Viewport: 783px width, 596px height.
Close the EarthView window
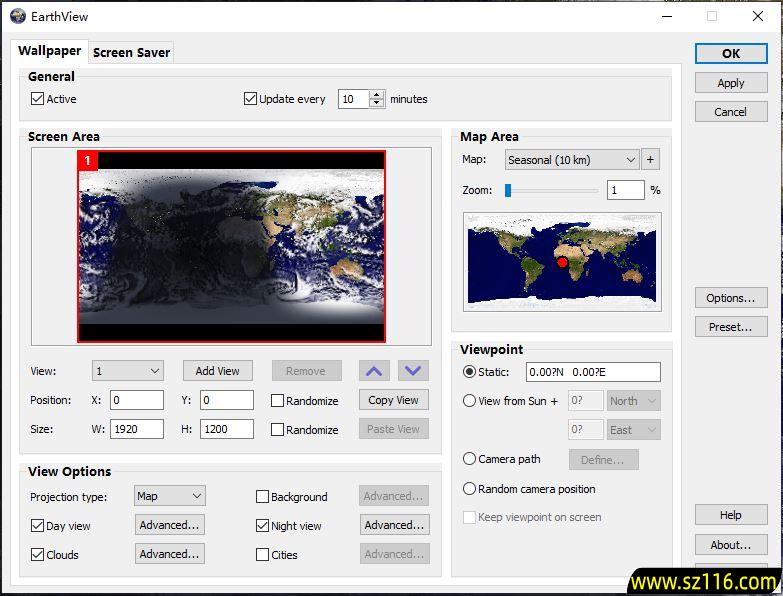[758, 16]
